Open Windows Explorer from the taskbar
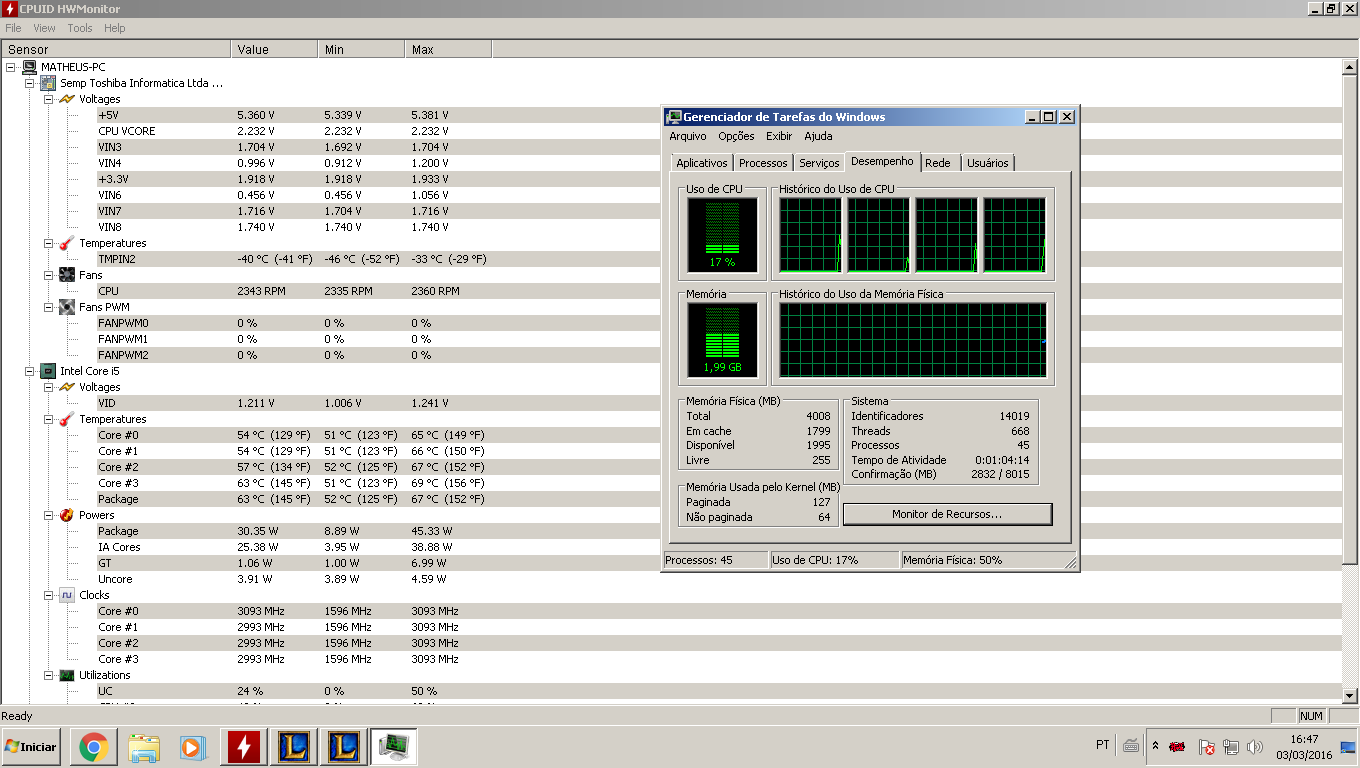The width and height of the screenshot is (1360, 768). 144,747
